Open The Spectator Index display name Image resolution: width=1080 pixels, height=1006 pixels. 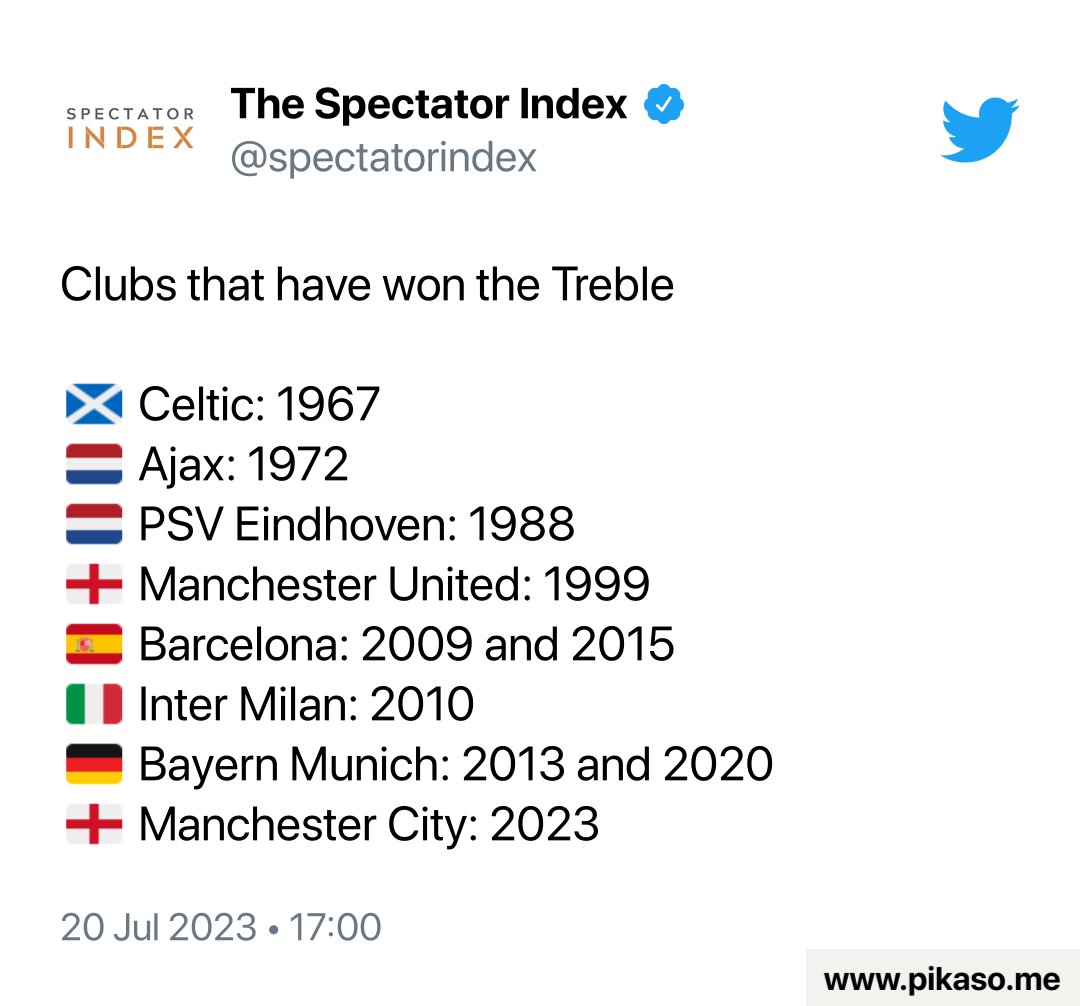click(429, 104)
